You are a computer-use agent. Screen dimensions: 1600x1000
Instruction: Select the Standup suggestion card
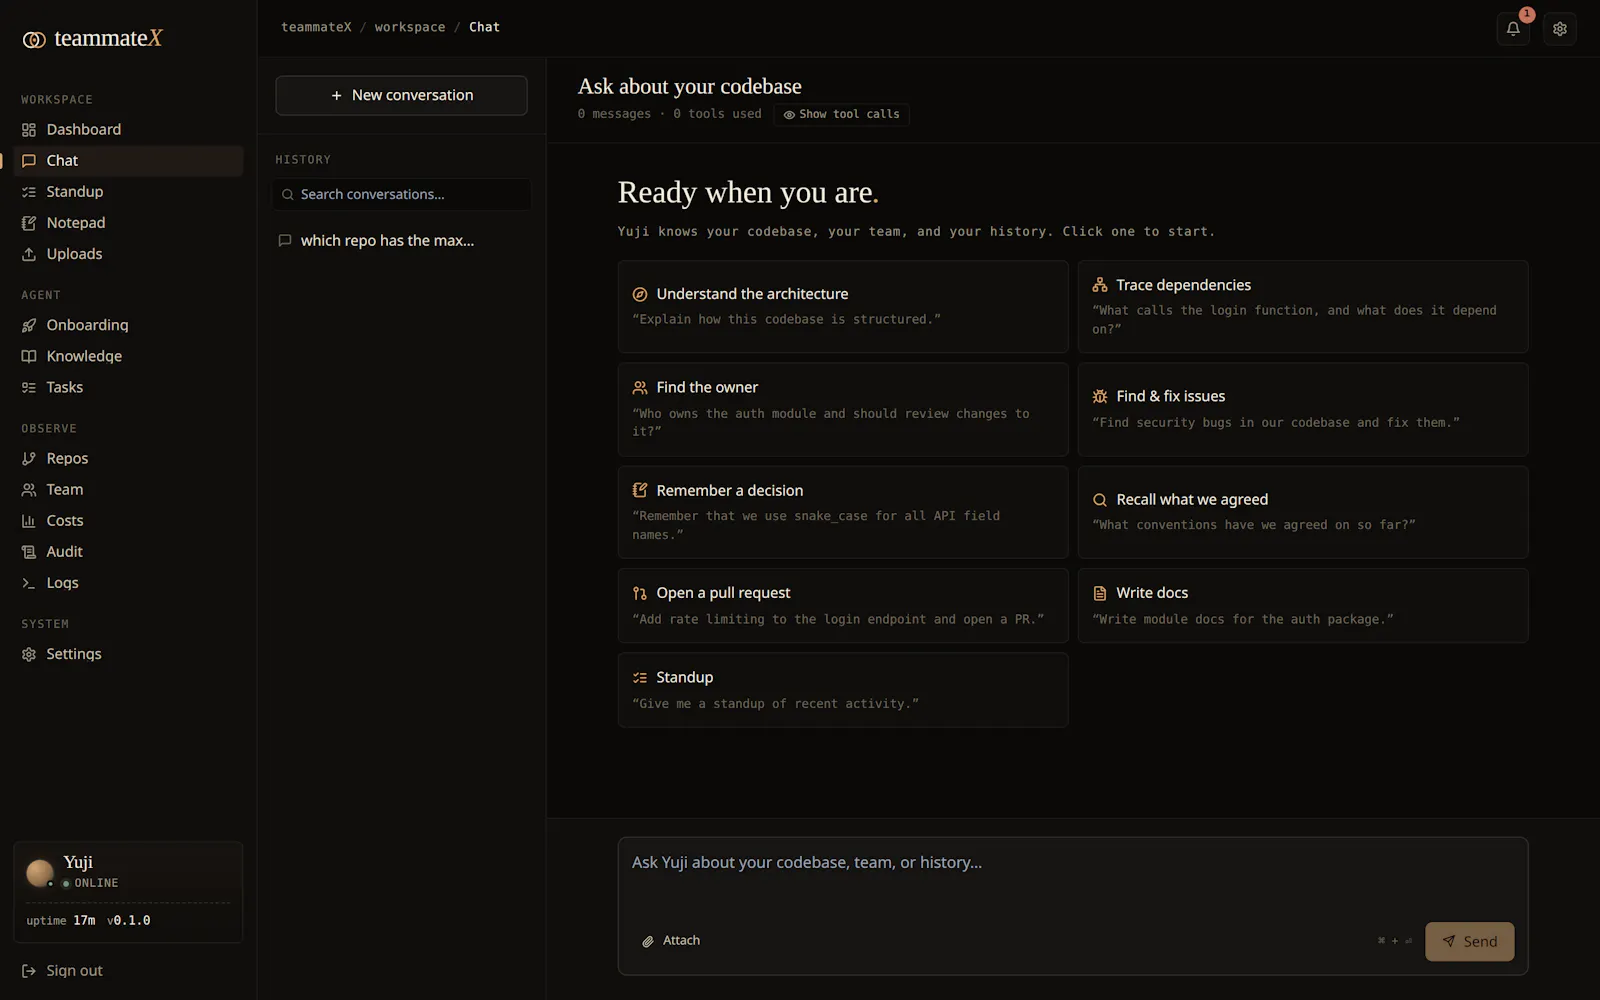[x=843, y=690]
